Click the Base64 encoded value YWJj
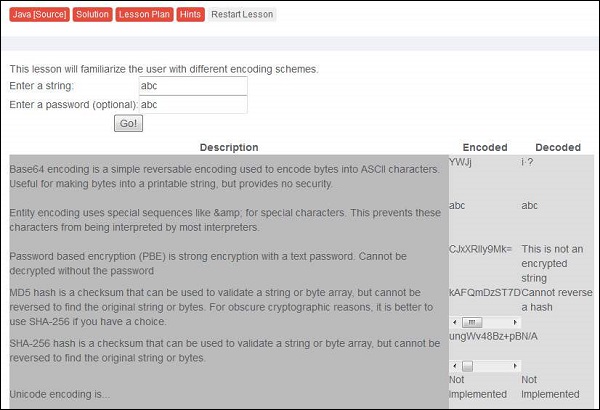Image resolution: width=600 pixels, height=410 pixels. point(461,161)
